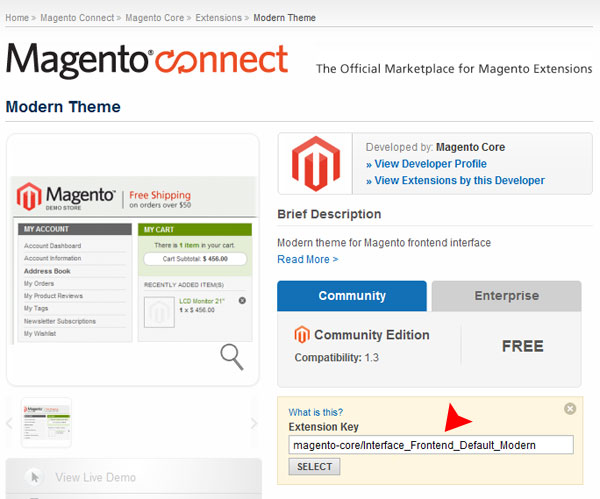Click the Community Edition heading text
The height and width of the screenshot is (499, 600).
click(x=372, y=335)
